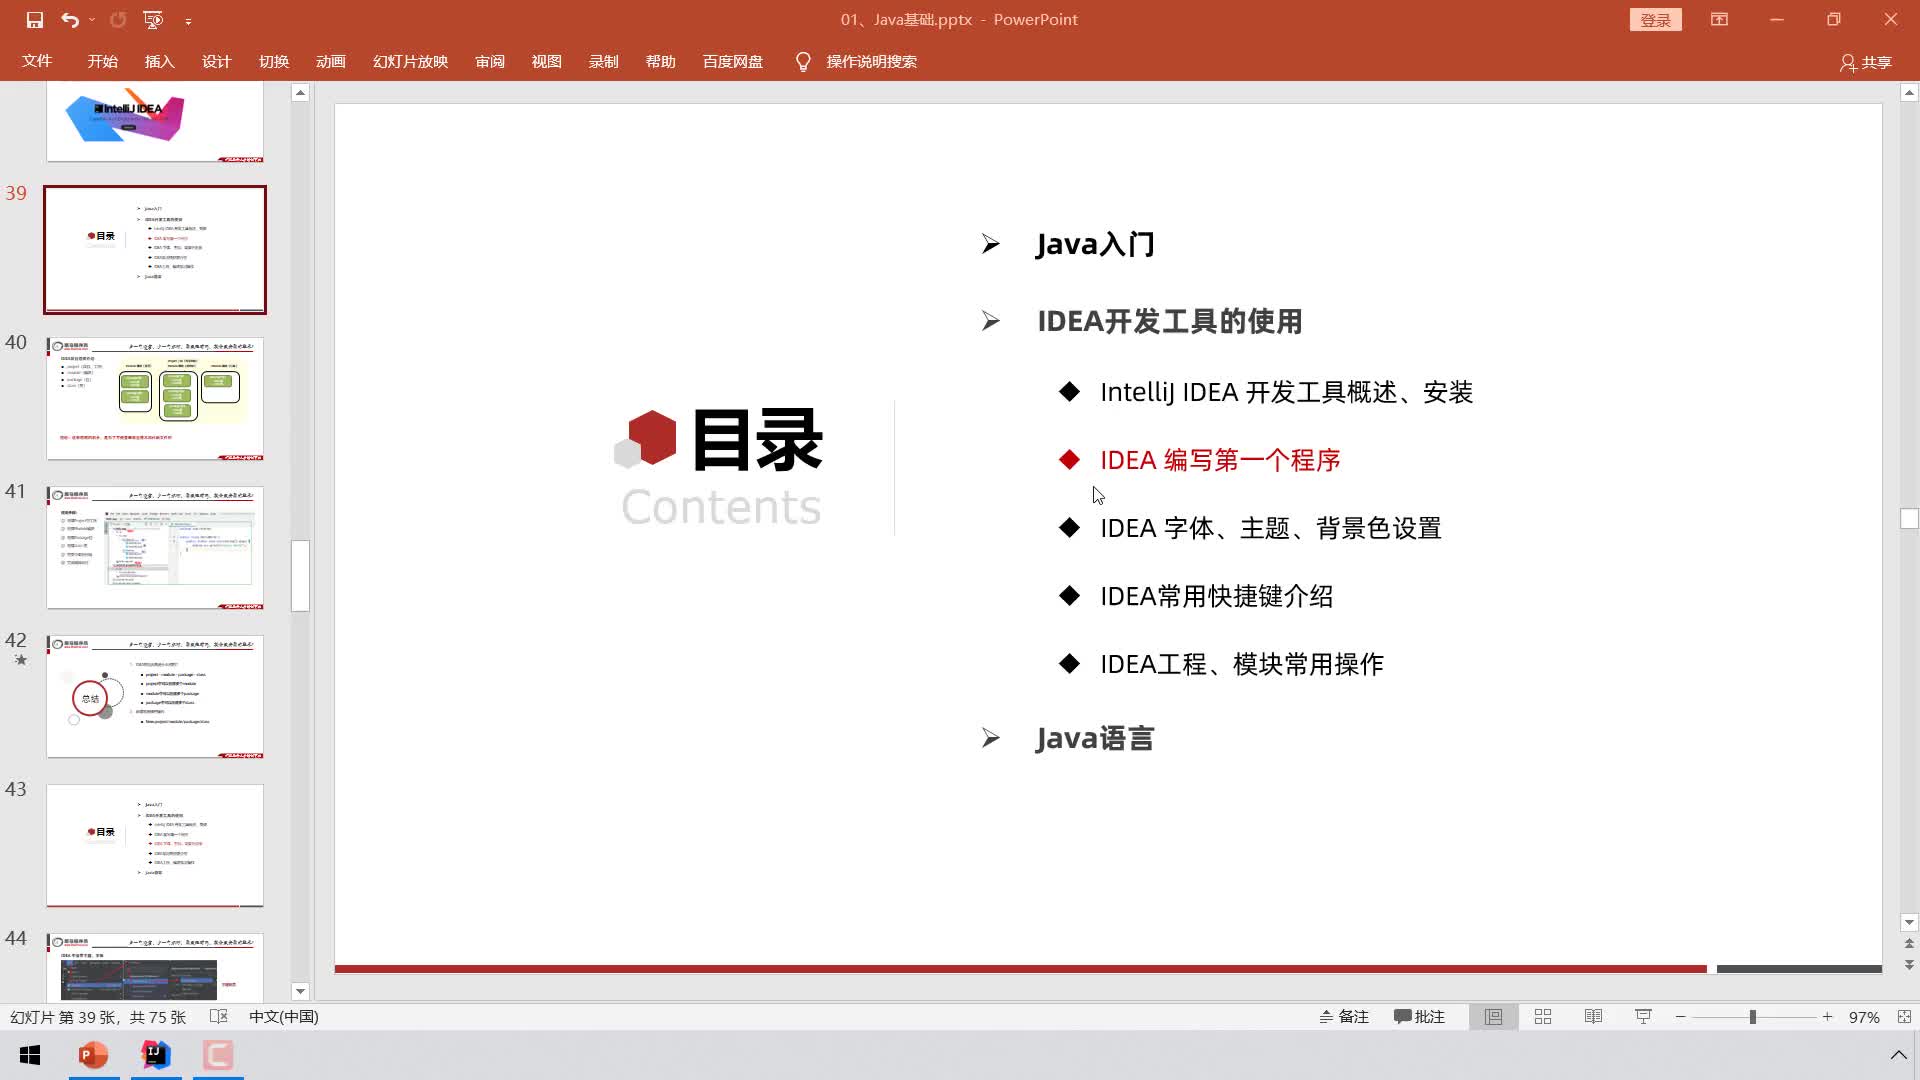This screenshot has width=1920, height=1080.
Task: Click the Java语言 heading on slide
Action: (1095, 738)
